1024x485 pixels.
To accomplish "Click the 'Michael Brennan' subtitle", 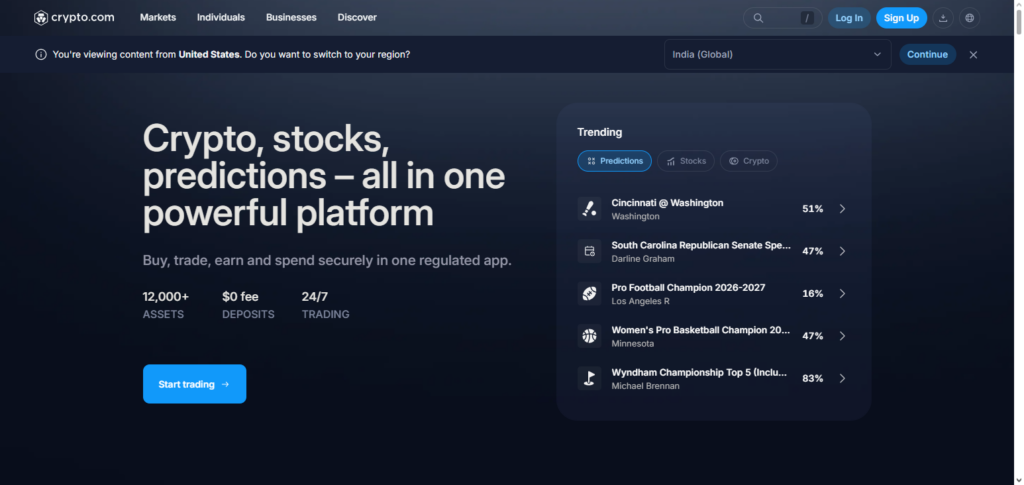I will [x=645, y=386].
